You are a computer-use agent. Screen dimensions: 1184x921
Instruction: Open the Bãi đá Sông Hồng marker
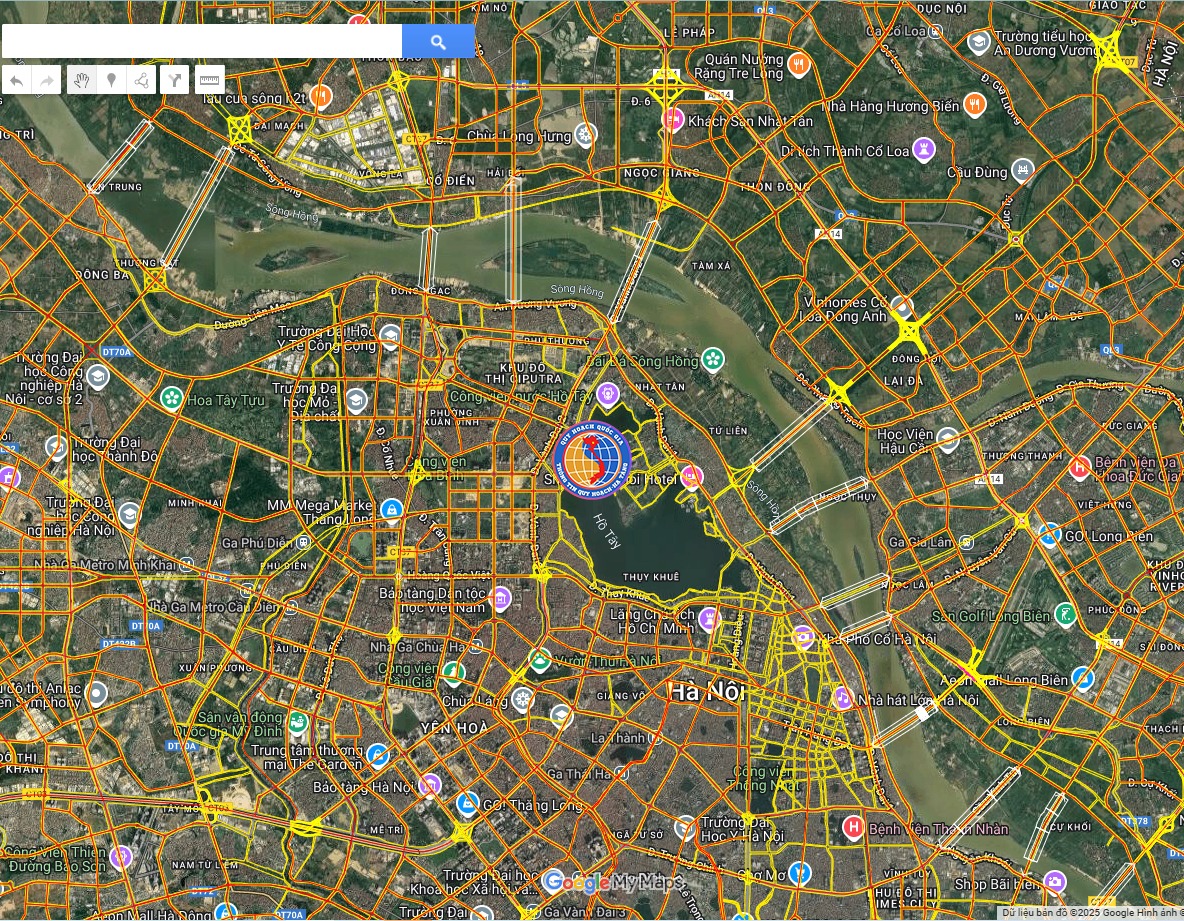tap(712, 360)
